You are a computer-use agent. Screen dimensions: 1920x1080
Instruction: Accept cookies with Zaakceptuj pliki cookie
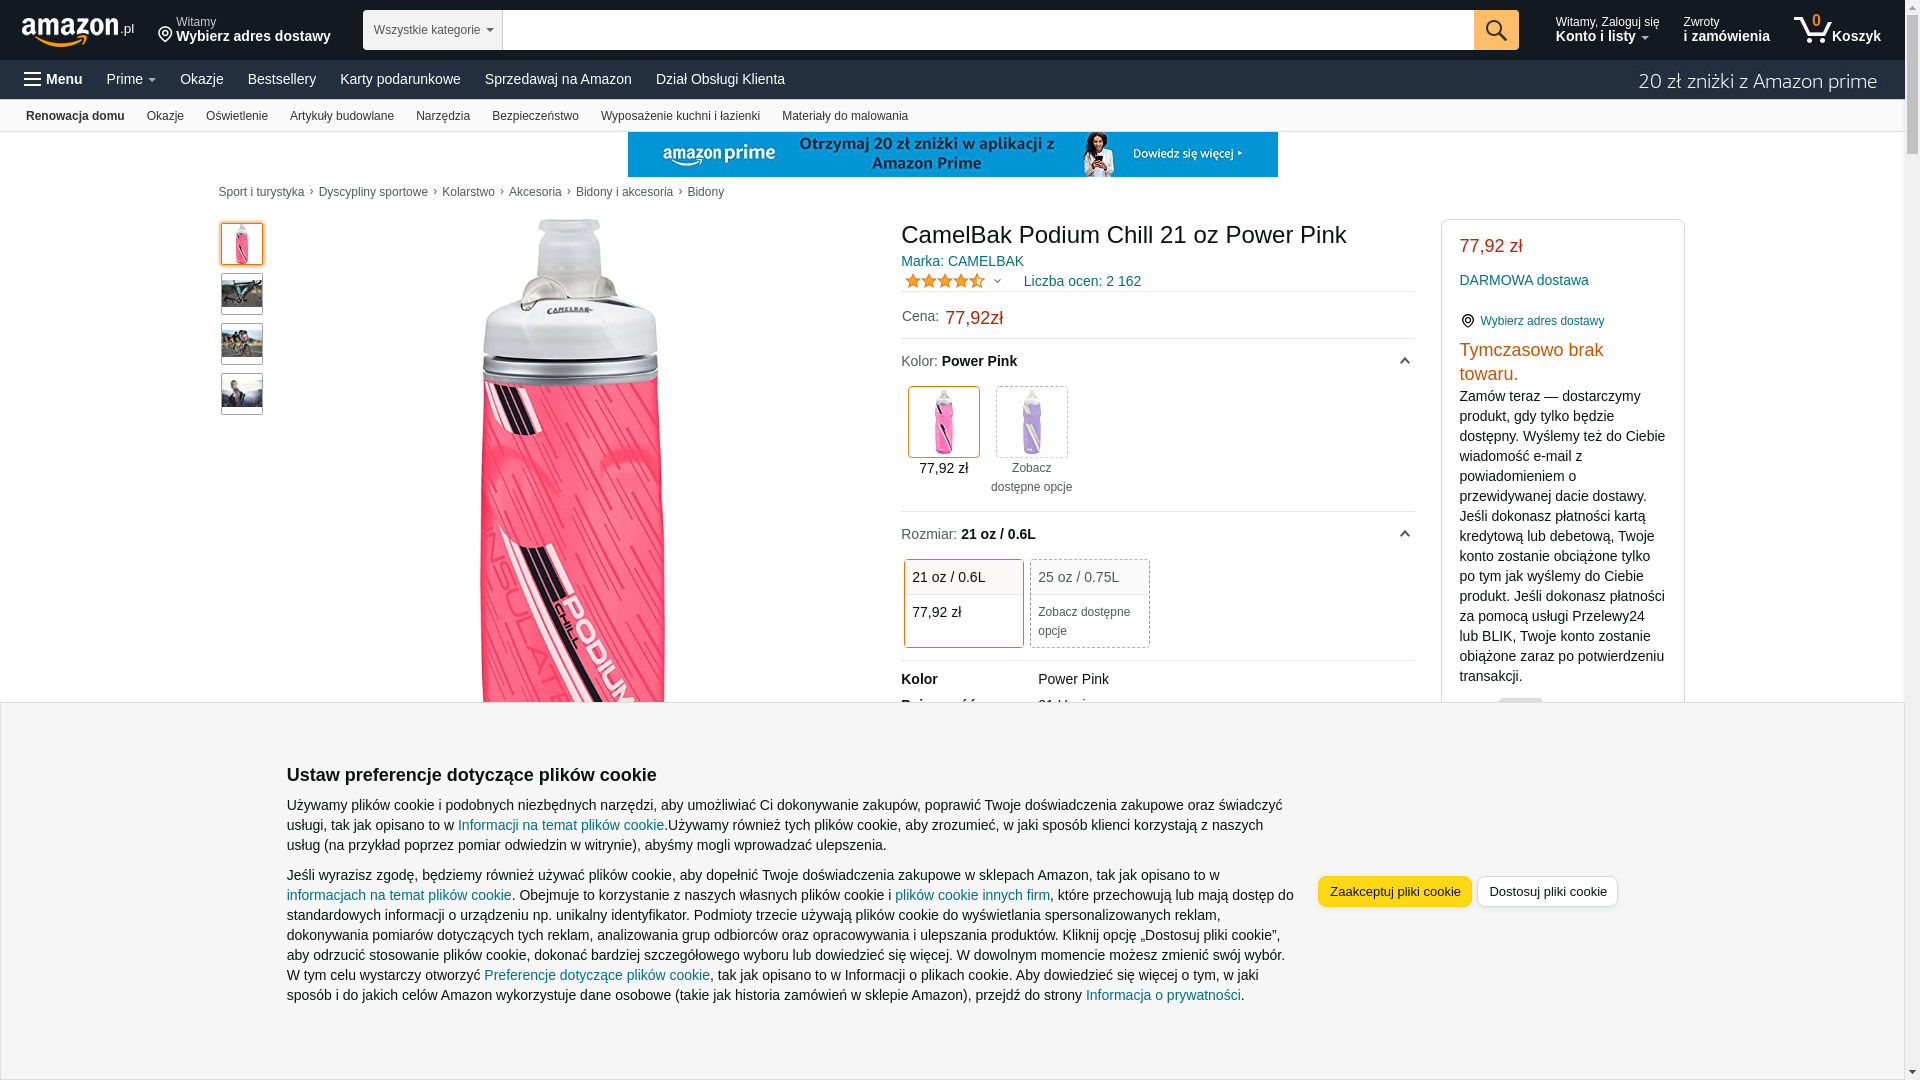(x=1394, y=891)
